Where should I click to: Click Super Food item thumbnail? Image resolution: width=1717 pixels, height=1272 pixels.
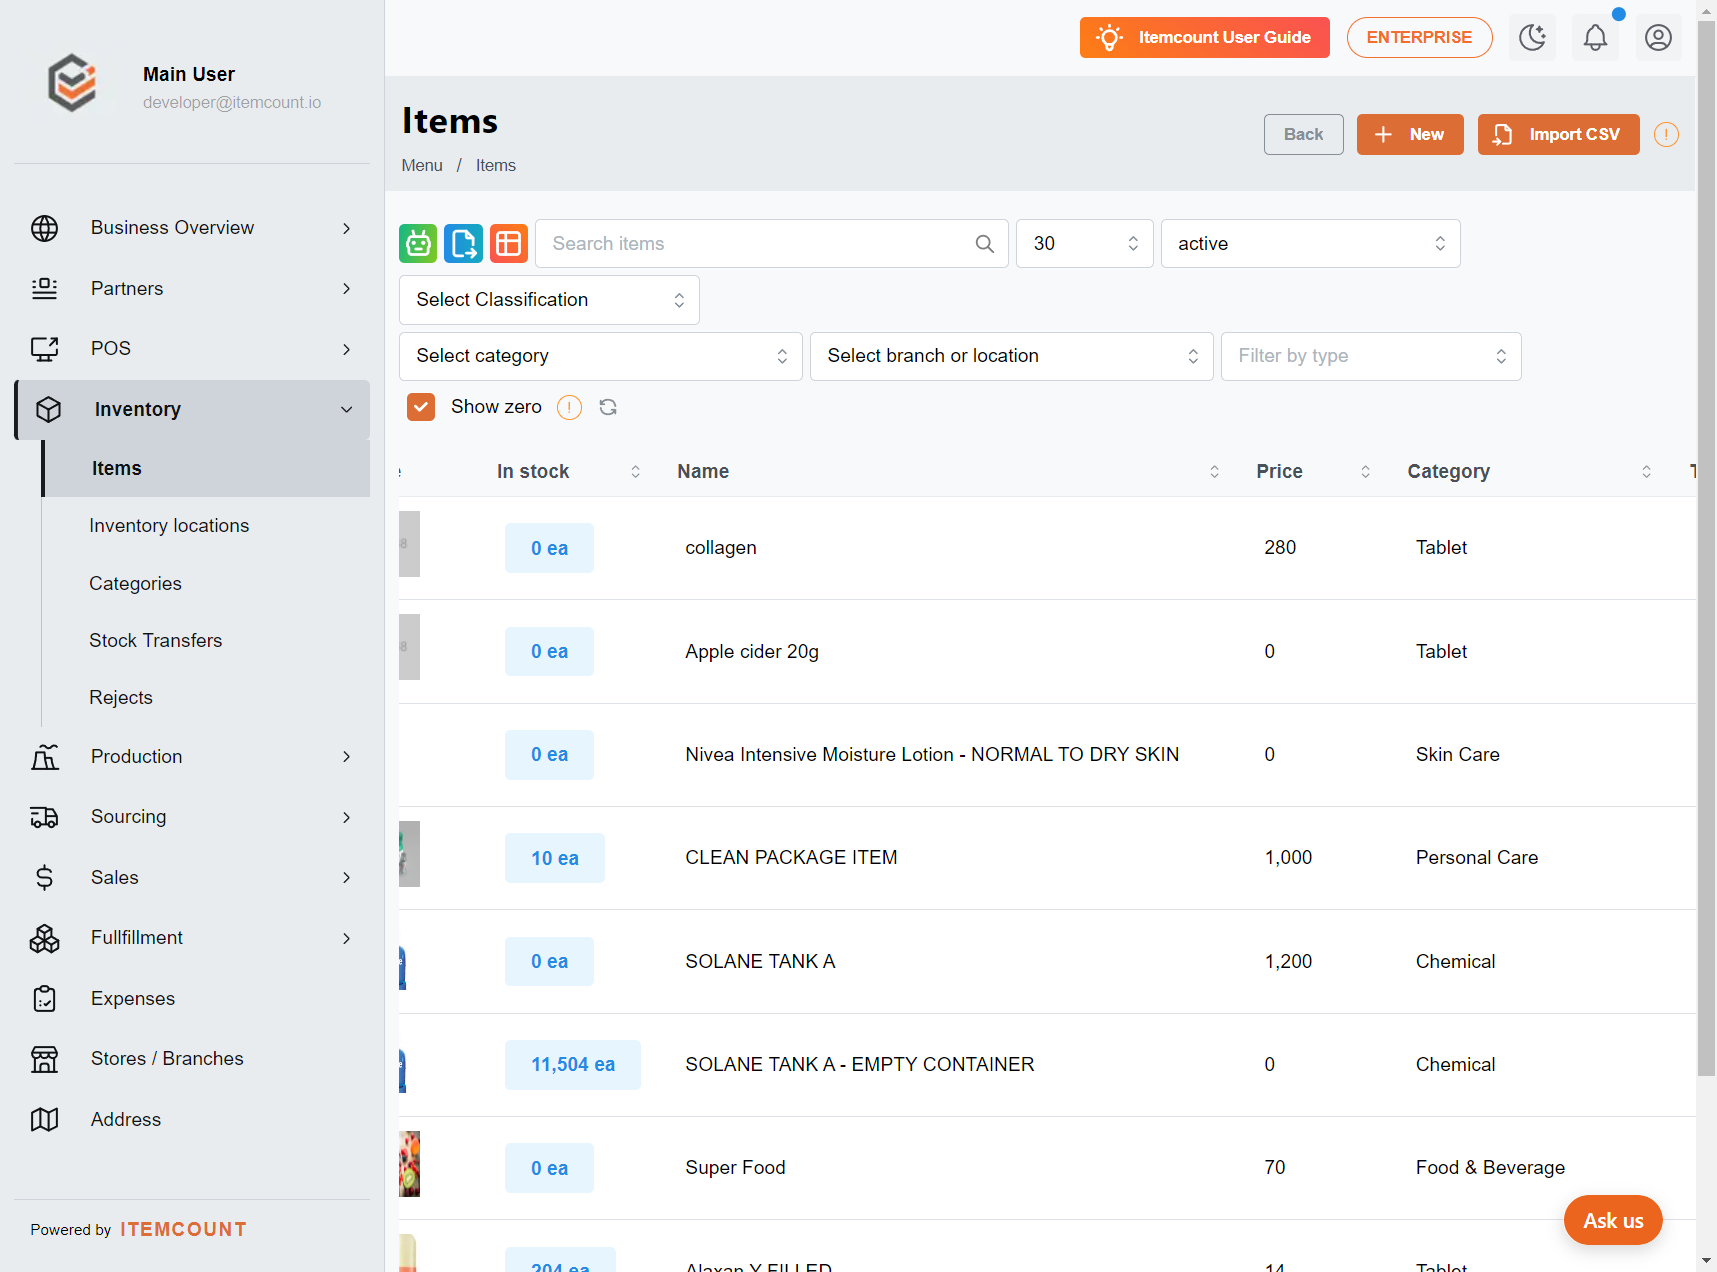click(x=409, y=1164)
